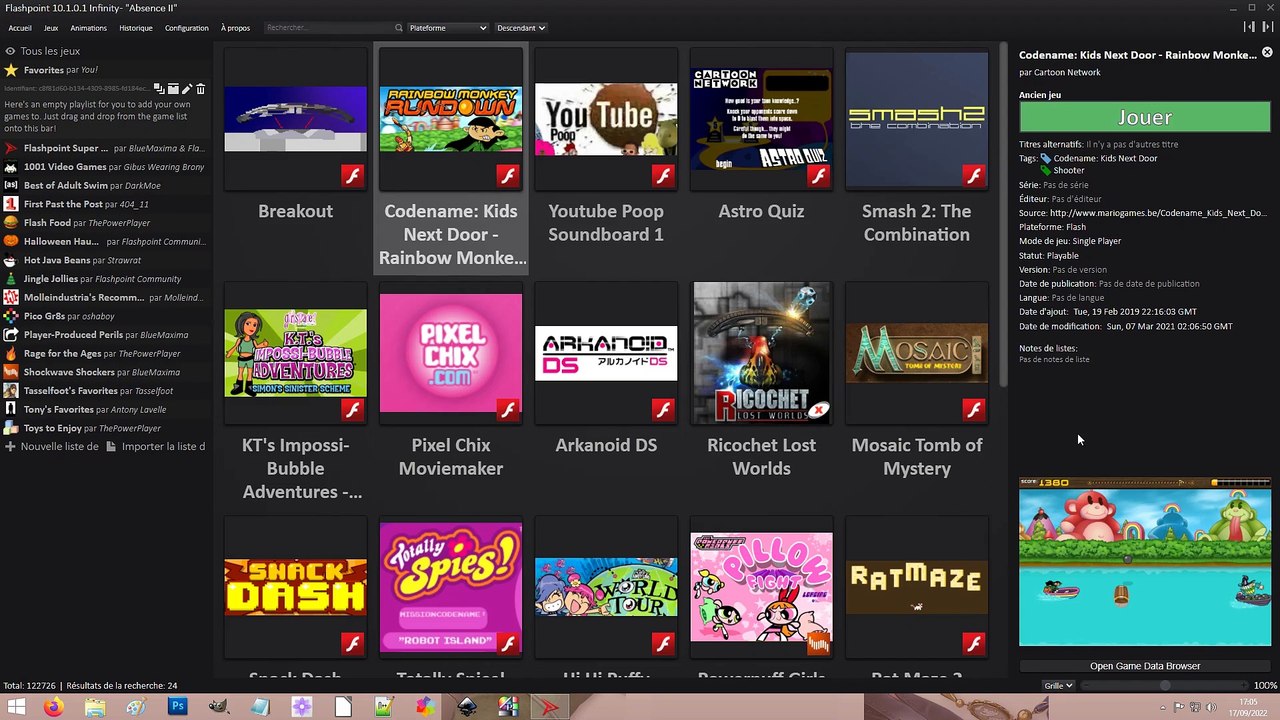Select the Youtube Poop Soundboard 1 game card

606,157
